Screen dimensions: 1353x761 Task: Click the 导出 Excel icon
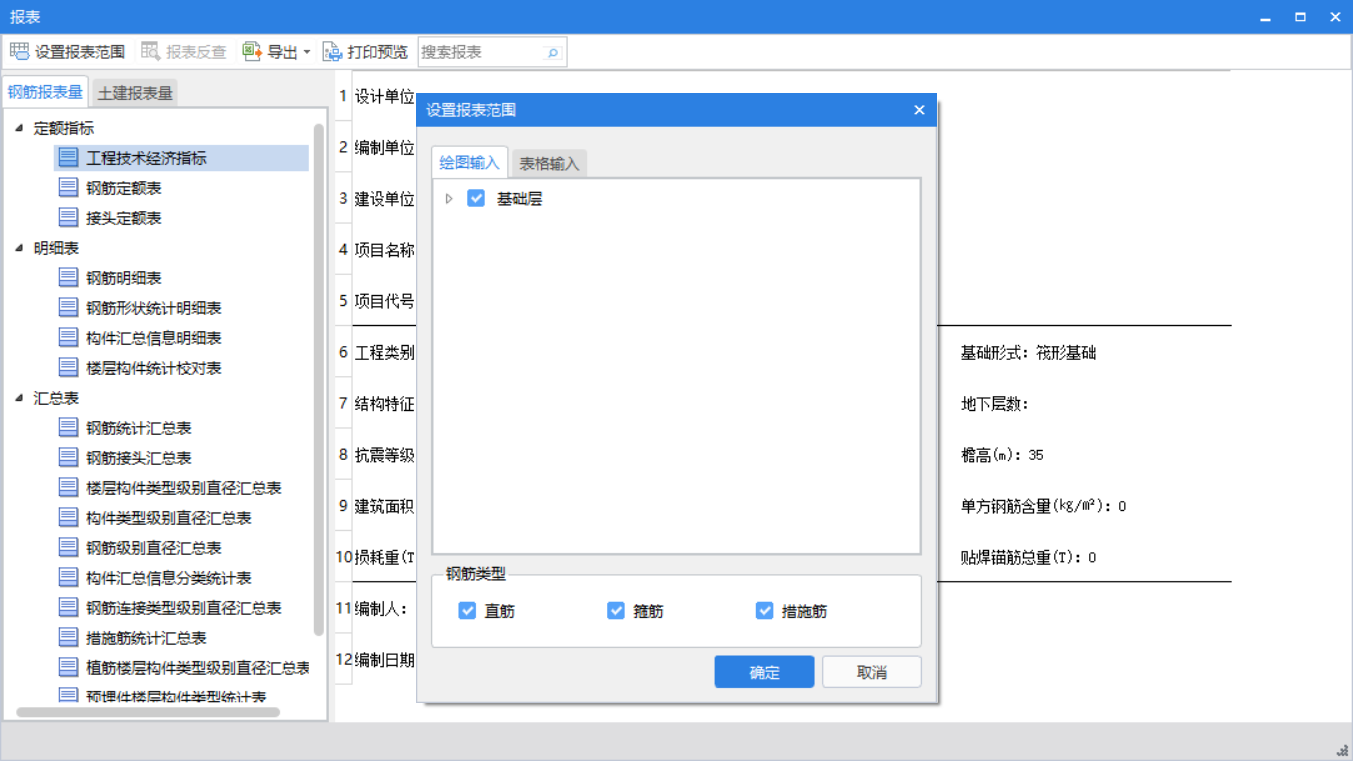pos(252,52)
